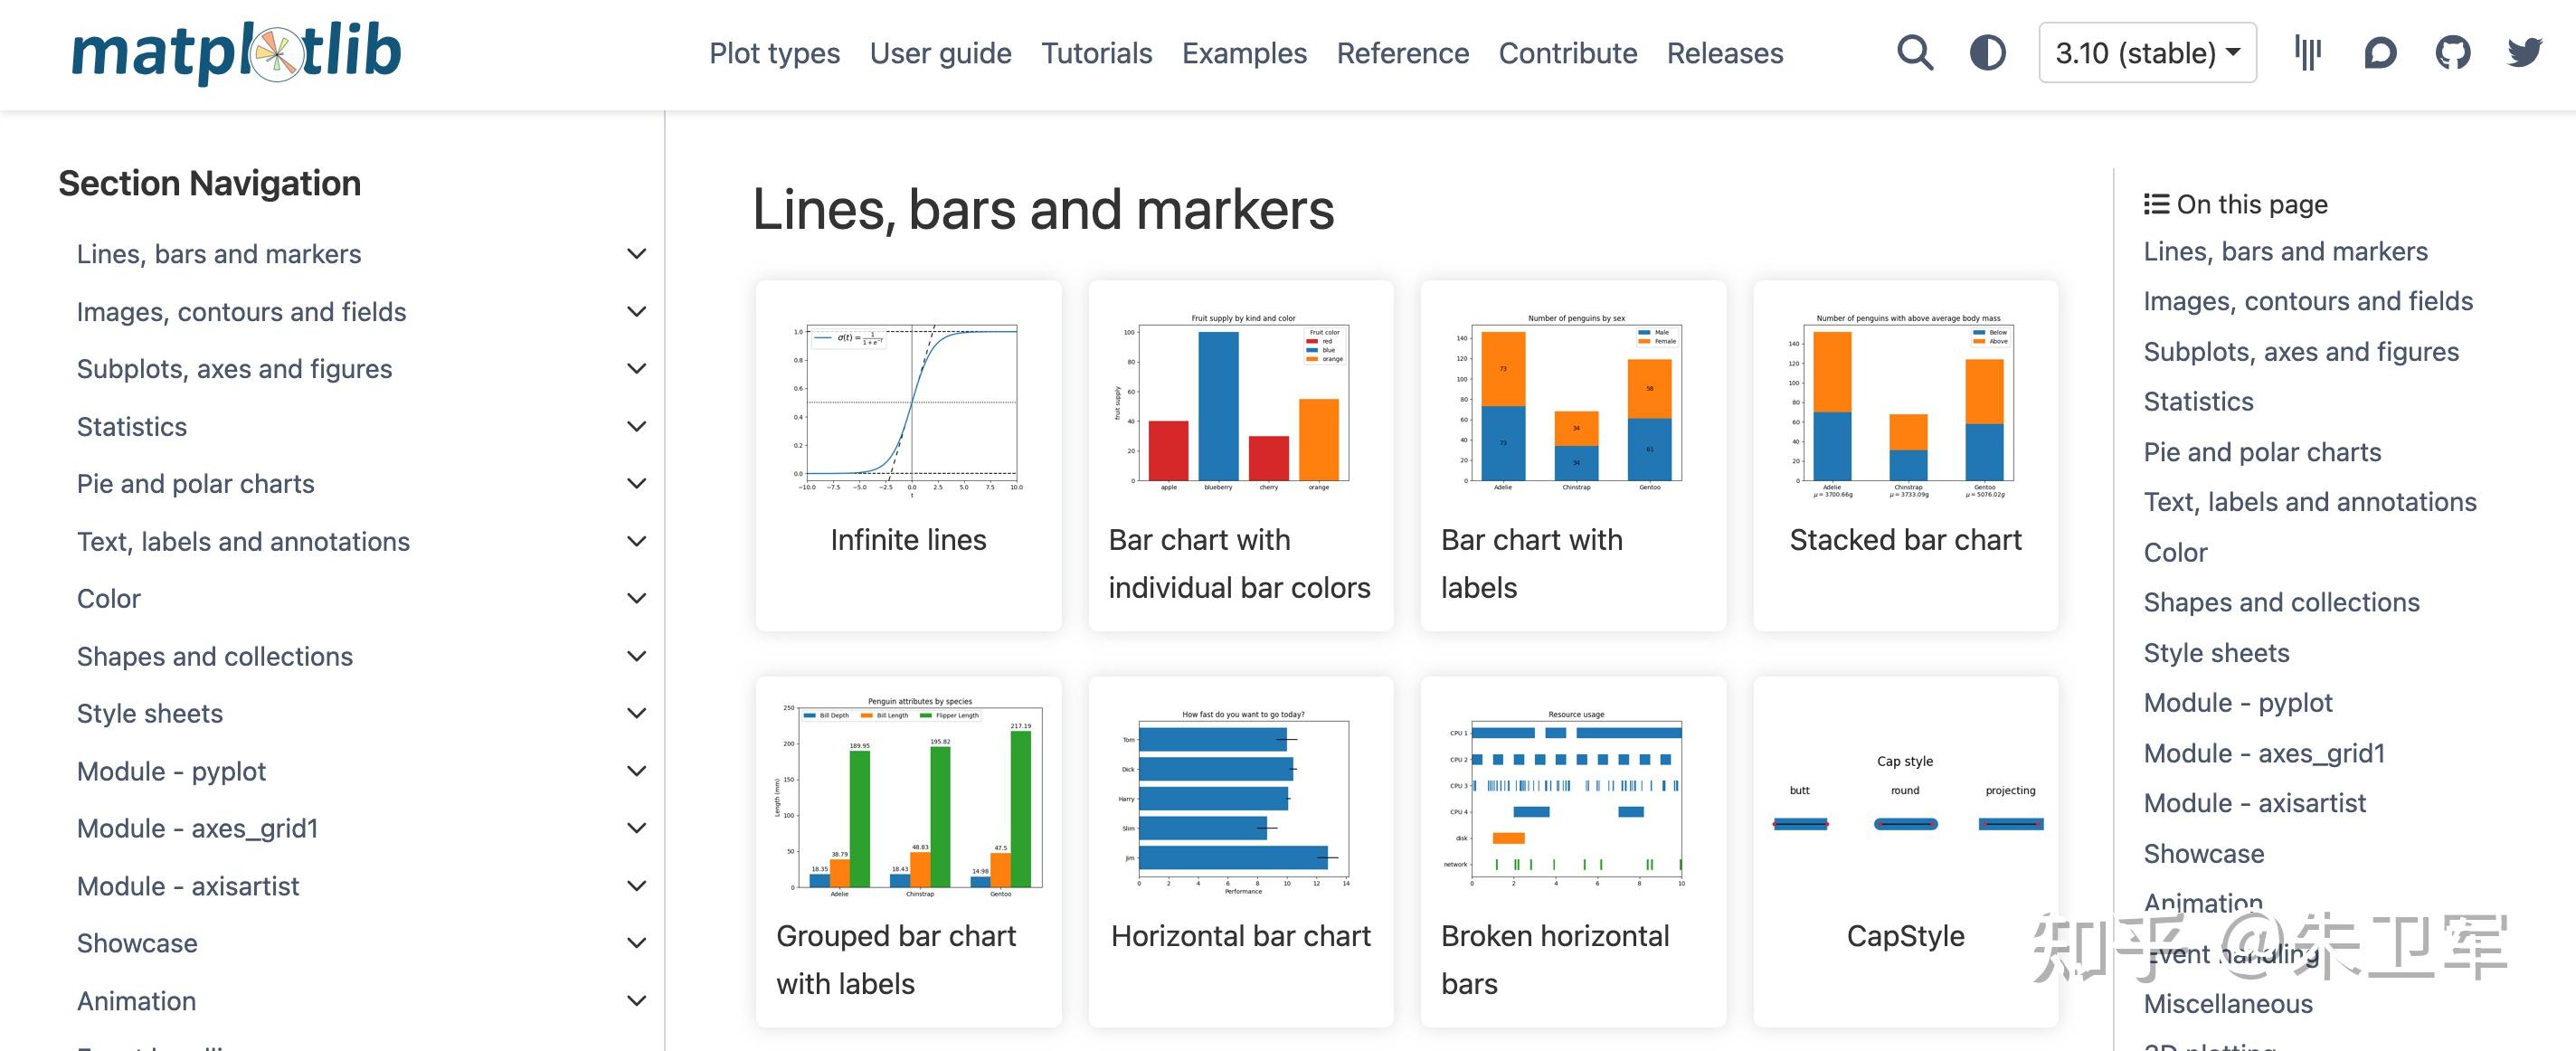Click the On this page list icon
Image resolution: width=2576 pixels, height=1051 pixels.
coord(2156,204)
